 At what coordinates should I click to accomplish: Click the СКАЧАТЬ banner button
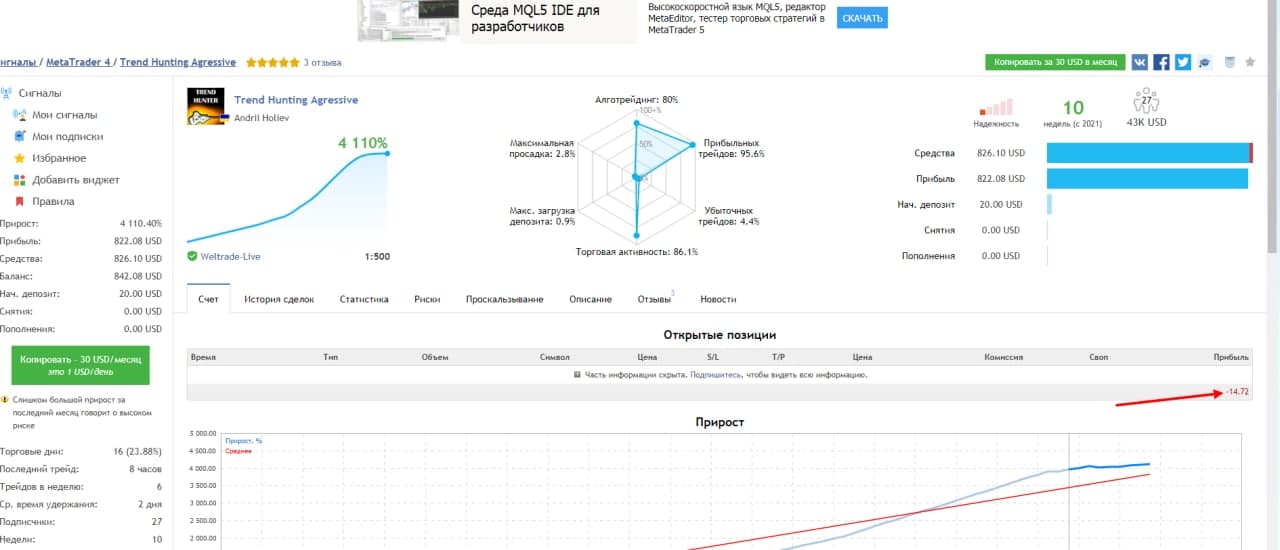point(862,18)
